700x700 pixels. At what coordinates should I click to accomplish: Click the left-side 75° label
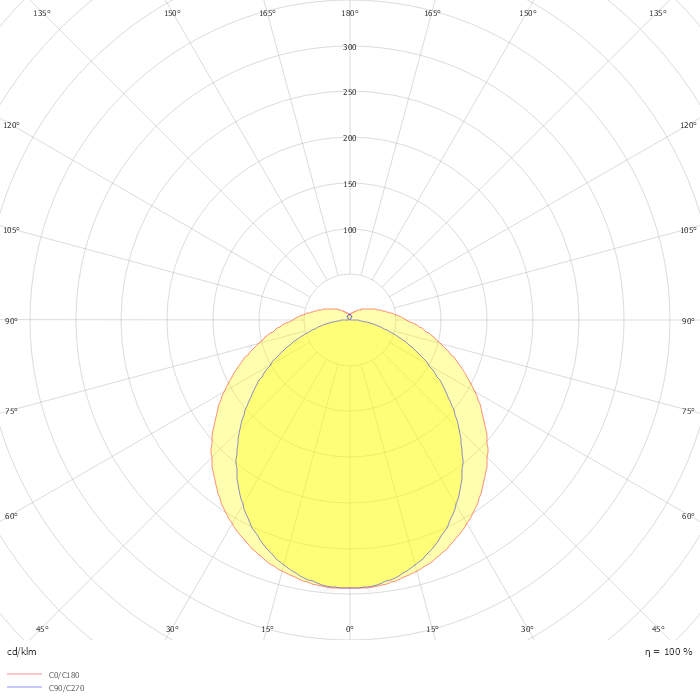tap(11, 411)
